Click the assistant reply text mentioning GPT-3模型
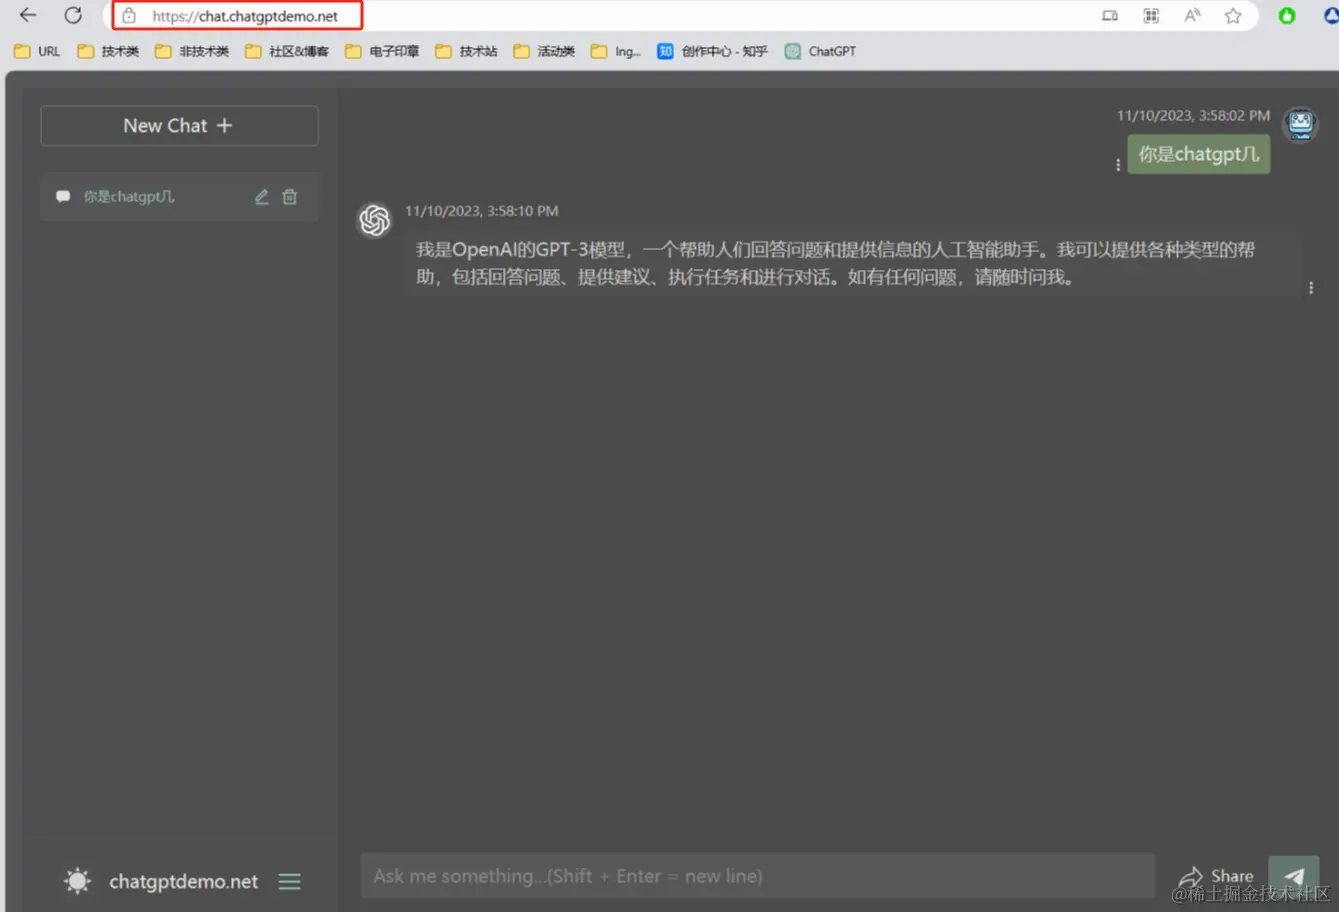Viewport: 1339px width, 912px height. click(835, 263)
